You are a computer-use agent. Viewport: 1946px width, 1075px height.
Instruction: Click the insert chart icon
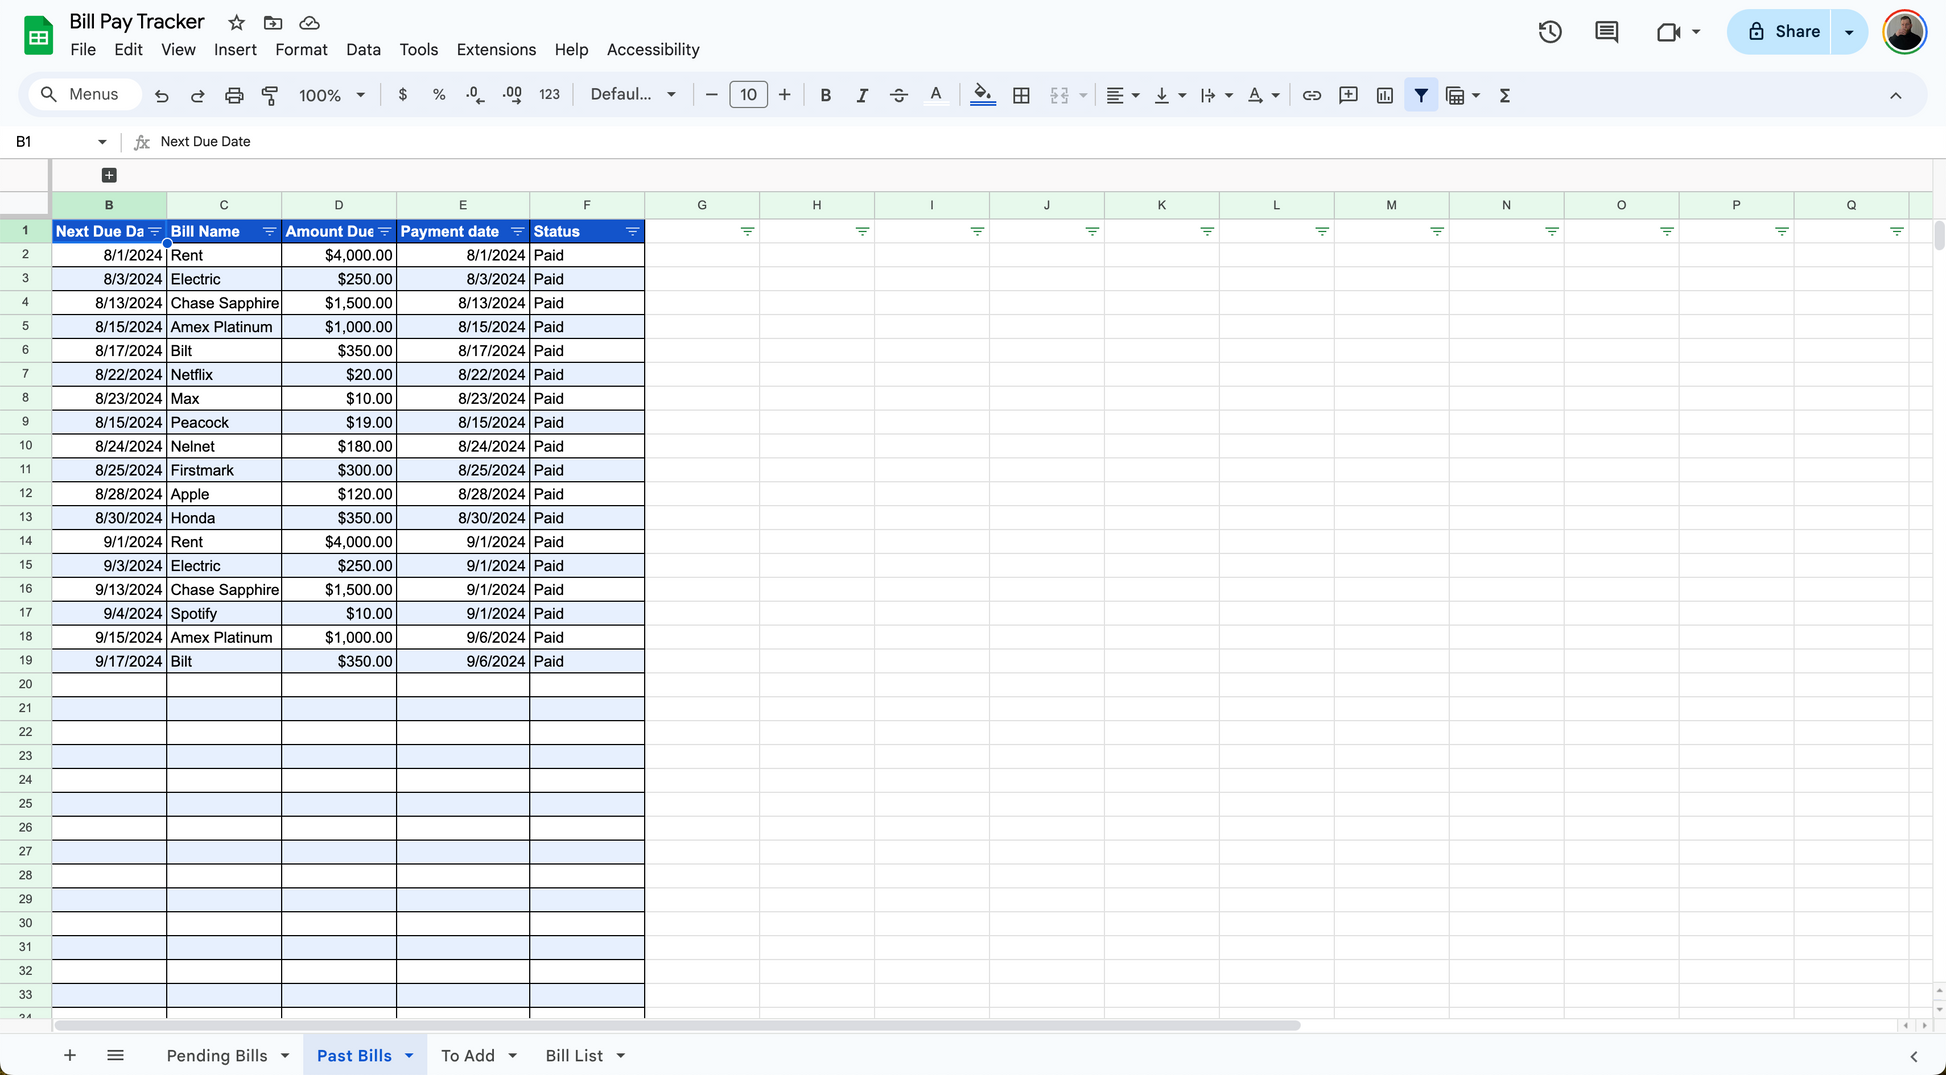click(1384, 95)
